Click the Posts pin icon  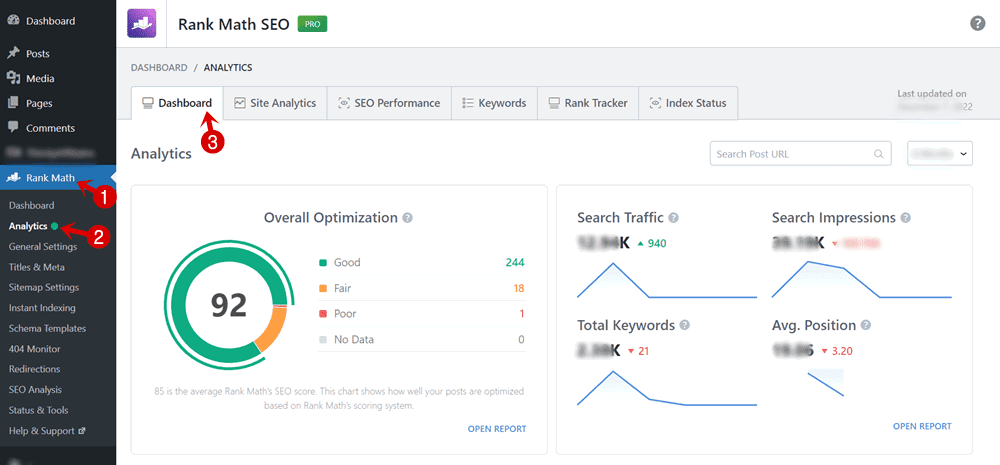click(13, 54)
